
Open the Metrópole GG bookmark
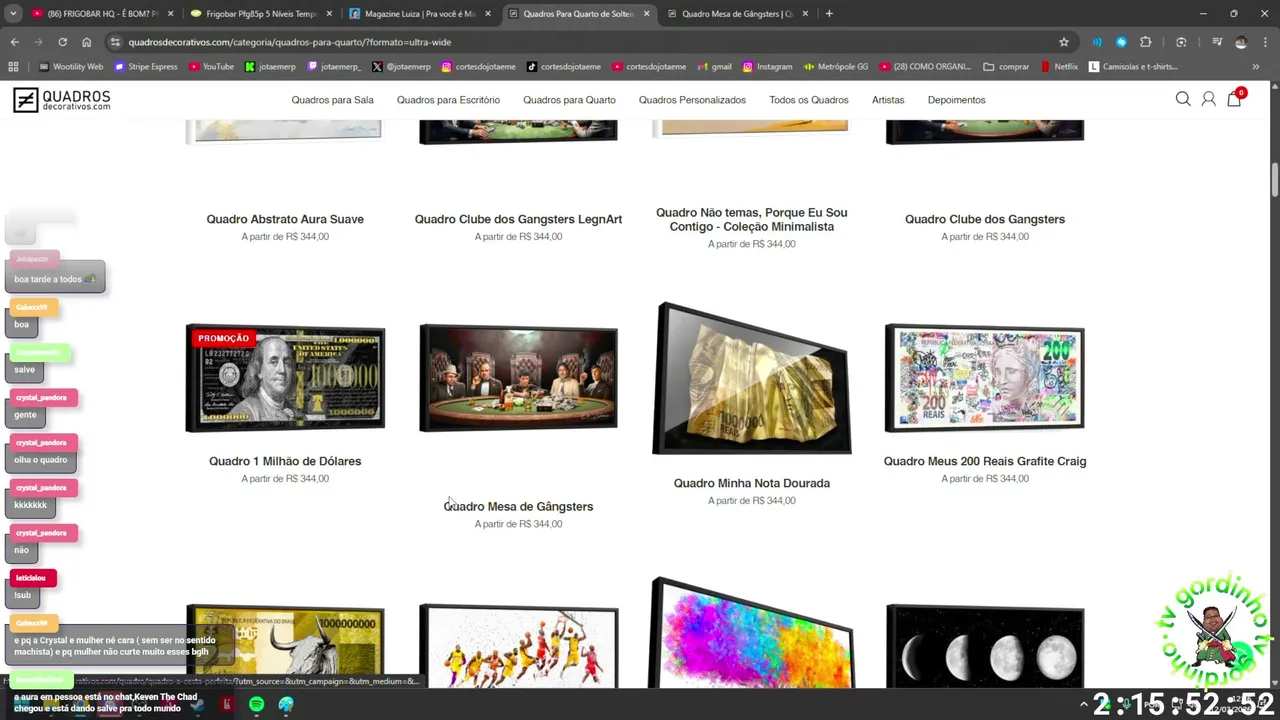coord(836,67)
